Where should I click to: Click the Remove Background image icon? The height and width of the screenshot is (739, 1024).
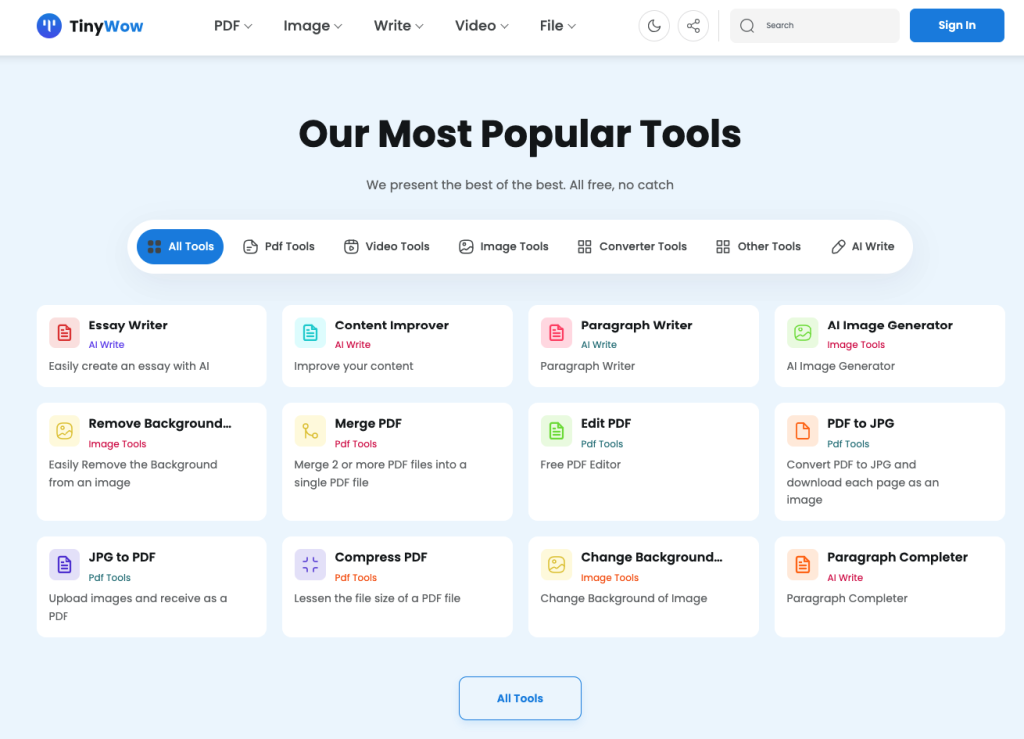[64, 430]
